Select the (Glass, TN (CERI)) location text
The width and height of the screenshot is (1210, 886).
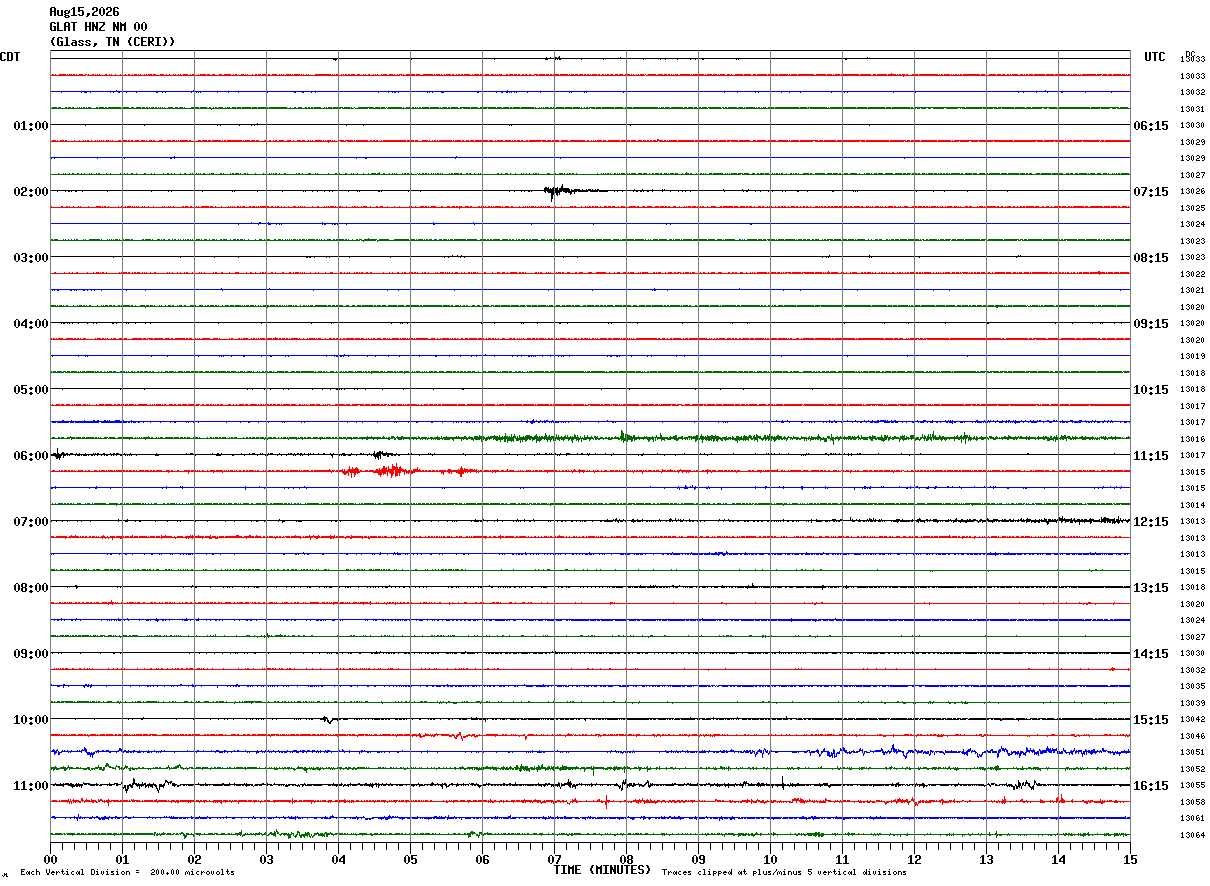click(x=113, y=42)
